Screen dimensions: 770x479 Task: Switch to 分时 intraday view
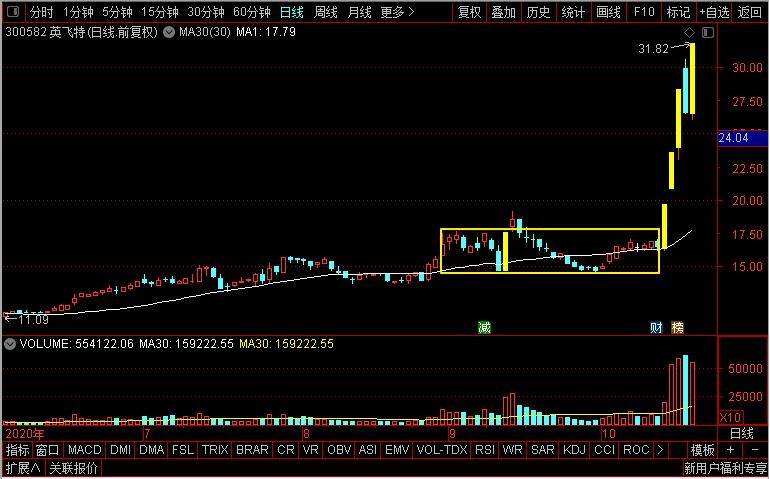pyautogui.click(x=41, y=12)
